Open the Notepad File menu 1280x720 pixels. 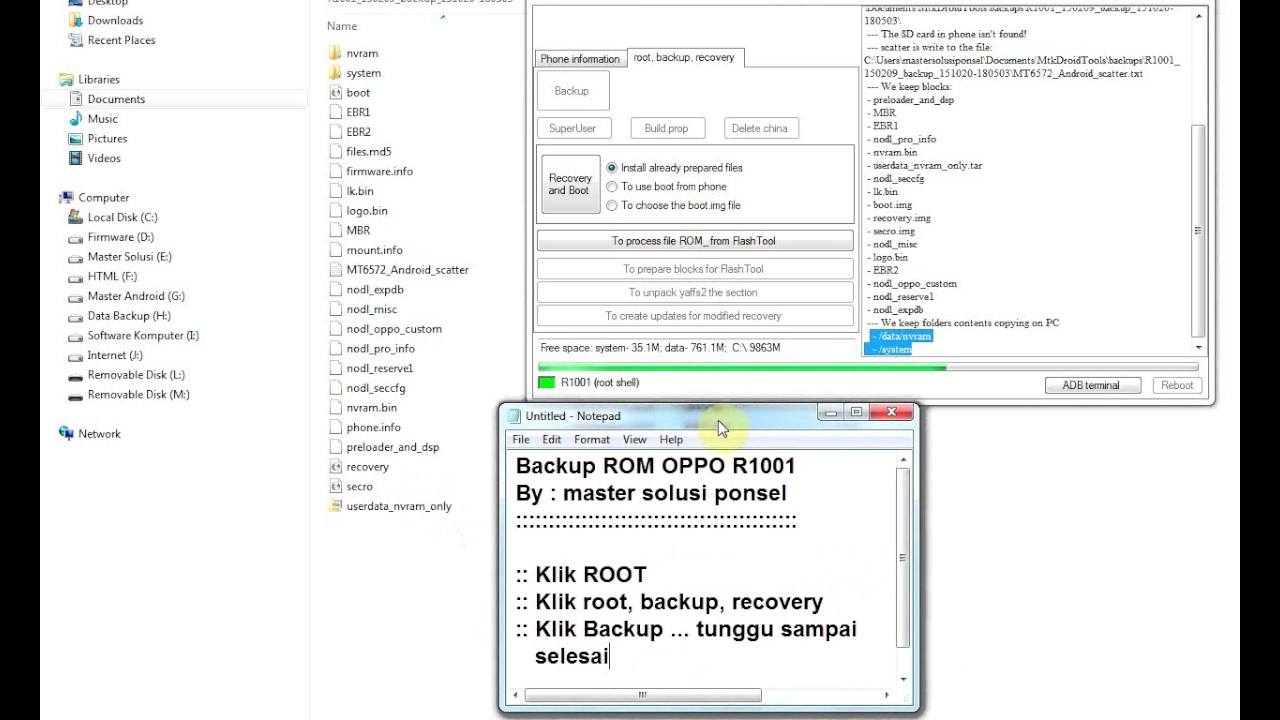click(x=521, y=439)
